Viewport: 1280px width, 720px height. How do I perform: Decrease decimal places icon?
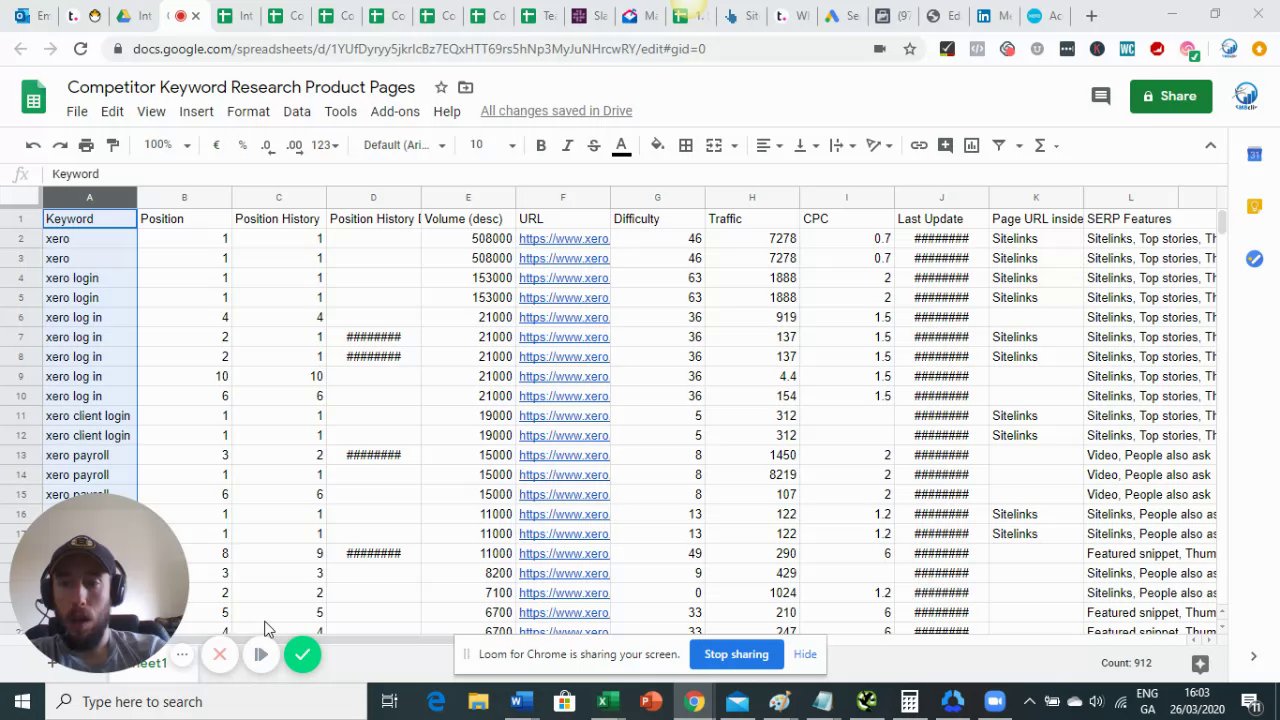pos(267,145)
